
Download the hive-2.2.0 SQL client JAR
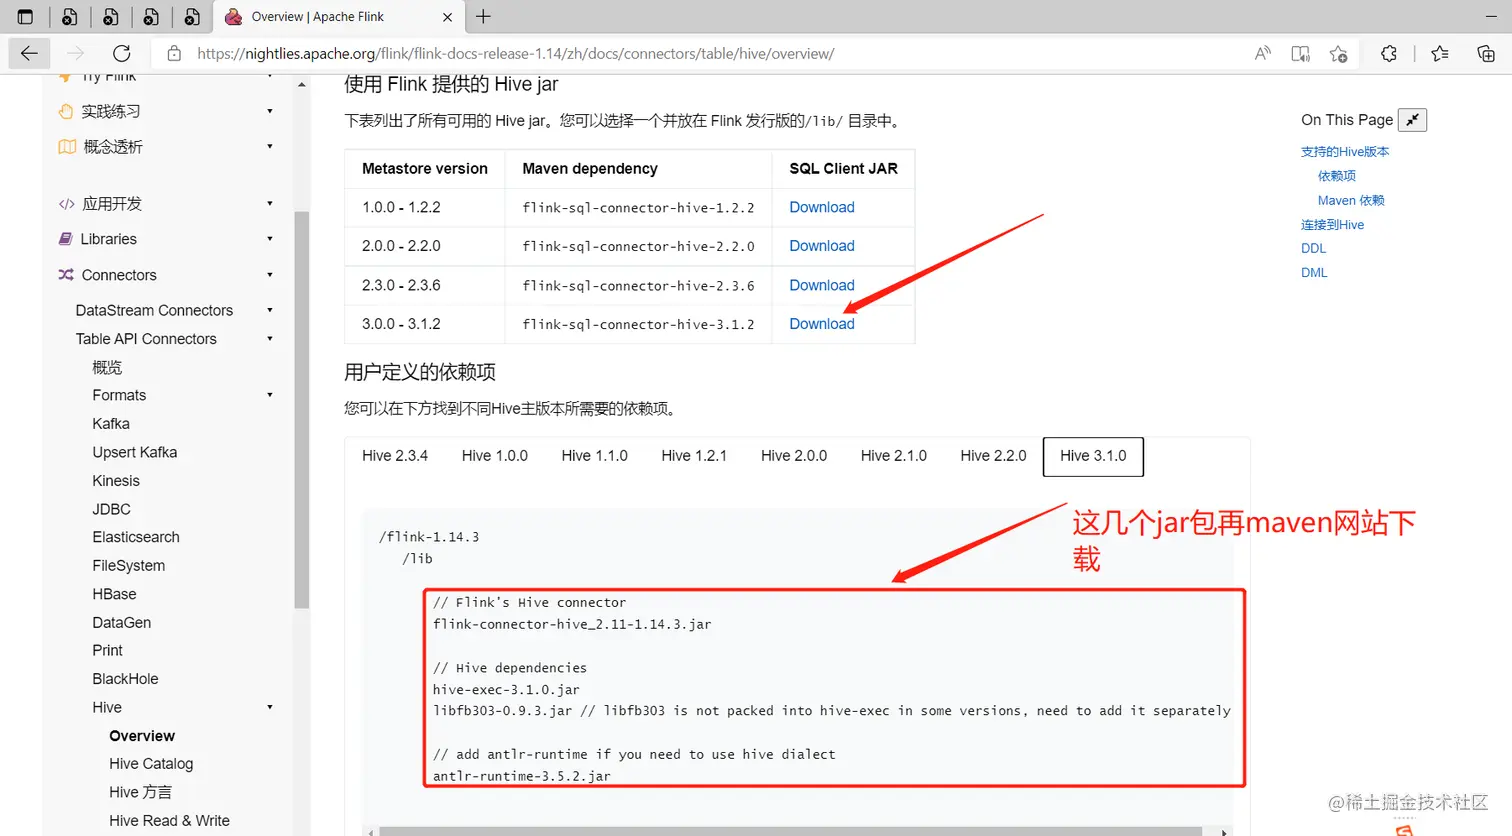[x=822, y=246]
